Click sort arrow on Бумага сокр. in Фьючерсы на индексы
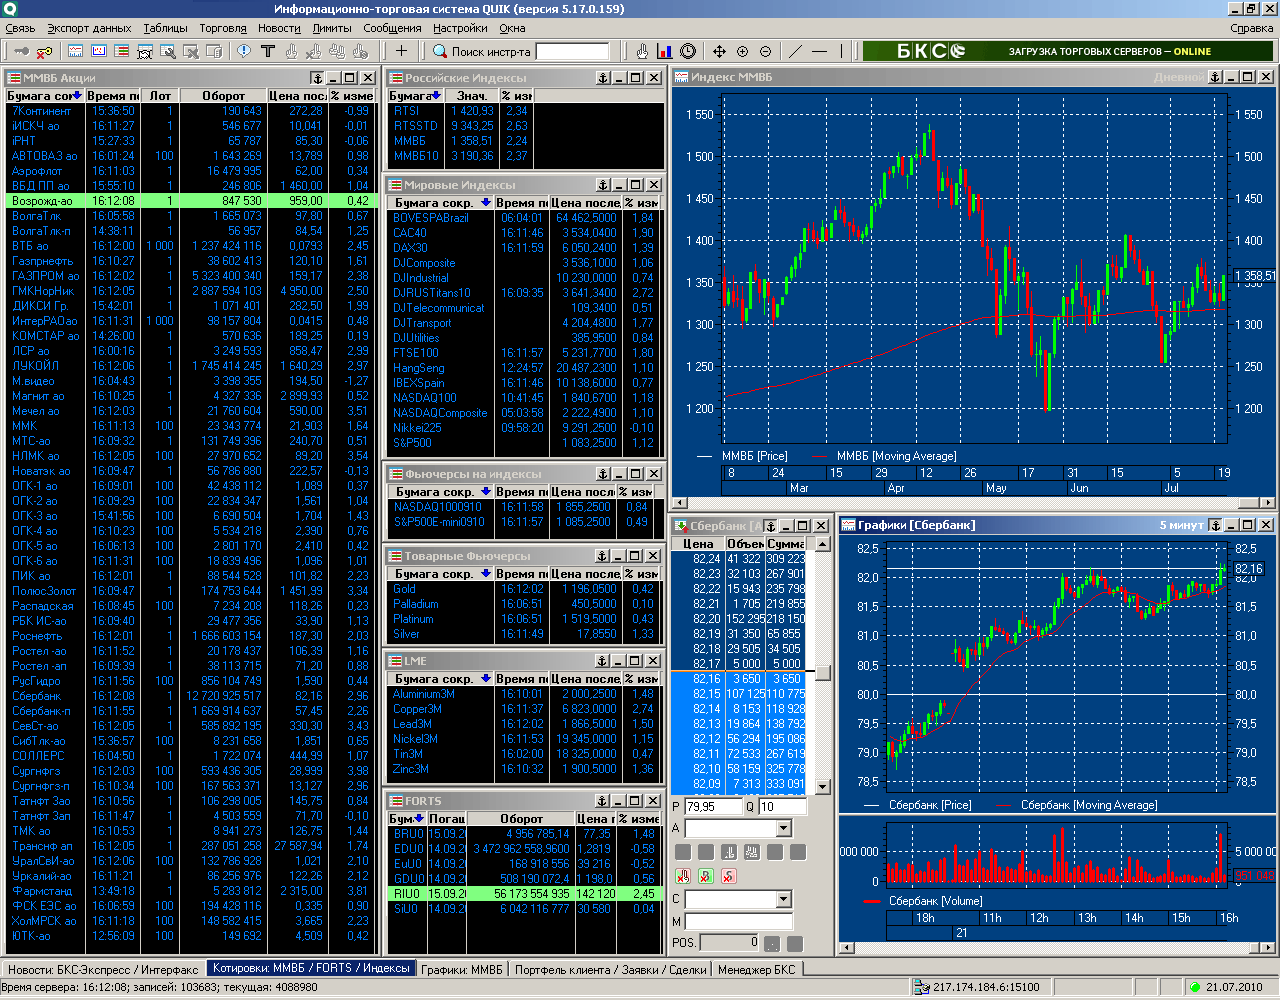1280x1000 pixels. click(x=486, y=492)
